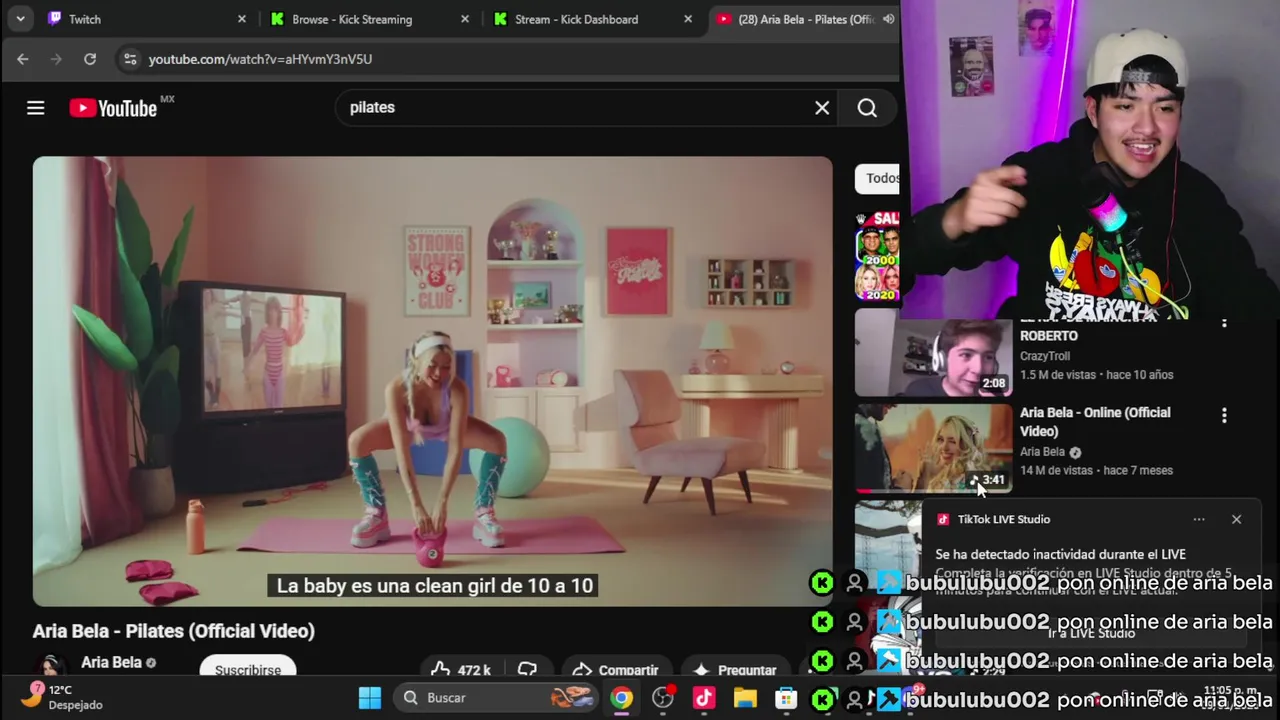This screenshot has width=1280, height=720.
Task: Close the Stream - Kick Dashboard tab
Action: pyautogui.click(x=688, y=19)
